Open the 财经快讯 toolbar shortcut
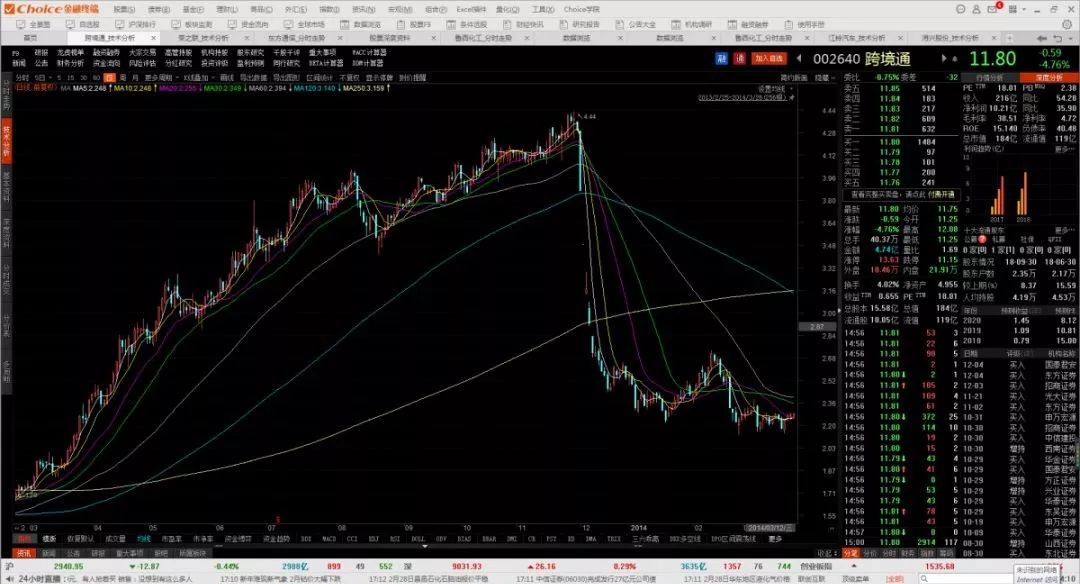The height and width of the screenshot is (584, 1080). 523,24
